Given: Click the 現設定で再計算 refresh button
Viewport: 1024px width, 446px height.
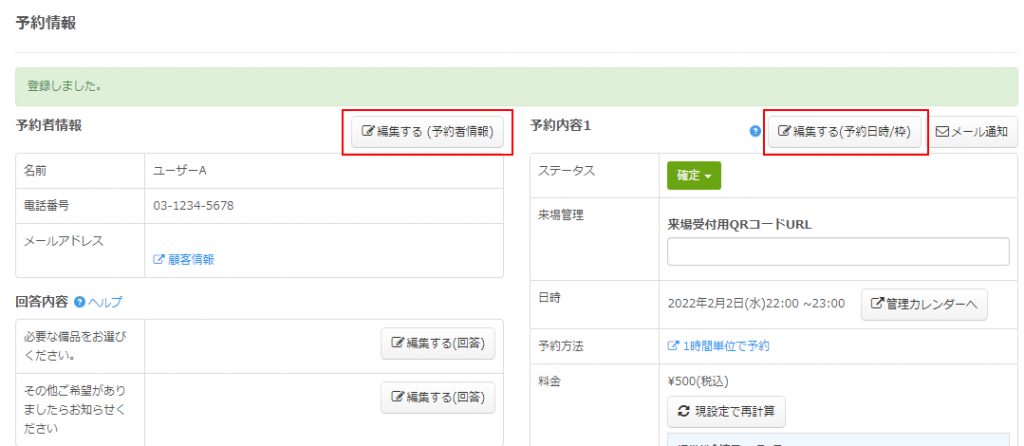Looking at the screenshot, I should pyautogui.click(x=726, y=411).
